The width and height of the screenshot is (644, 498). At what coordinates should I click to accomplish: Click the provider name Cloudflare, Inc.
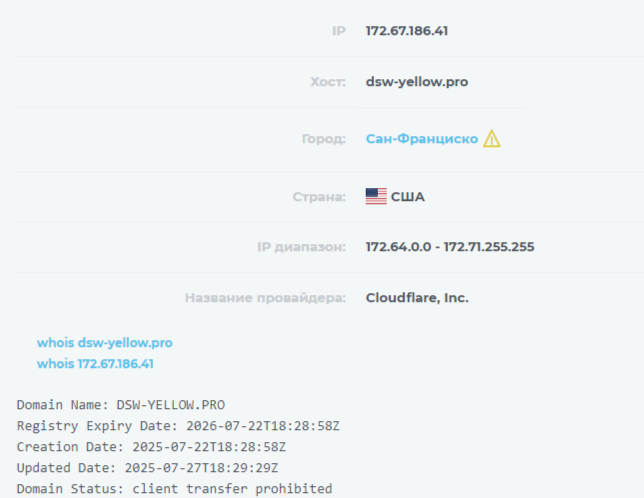pyautogui.click(x=417, y=298)
